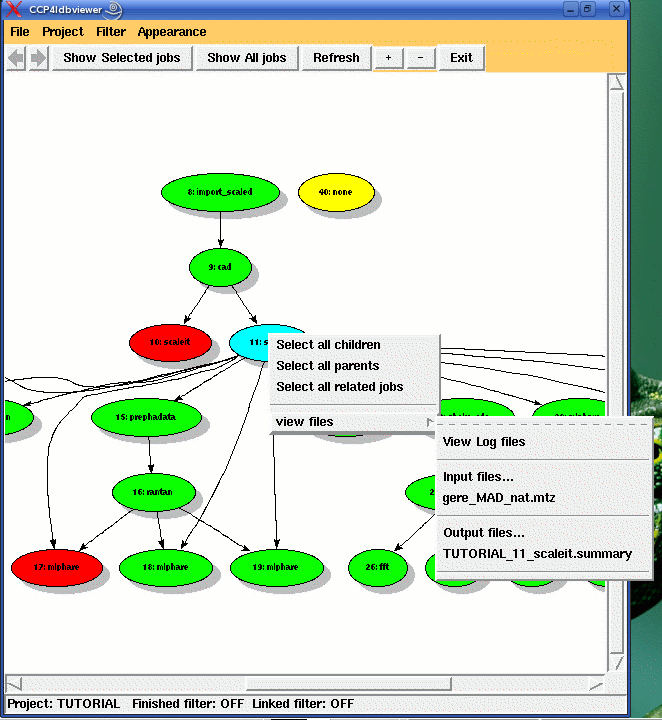Click the green prephadata job node
The width and height of the screenshot is (662, 720).
coord(146,416)
